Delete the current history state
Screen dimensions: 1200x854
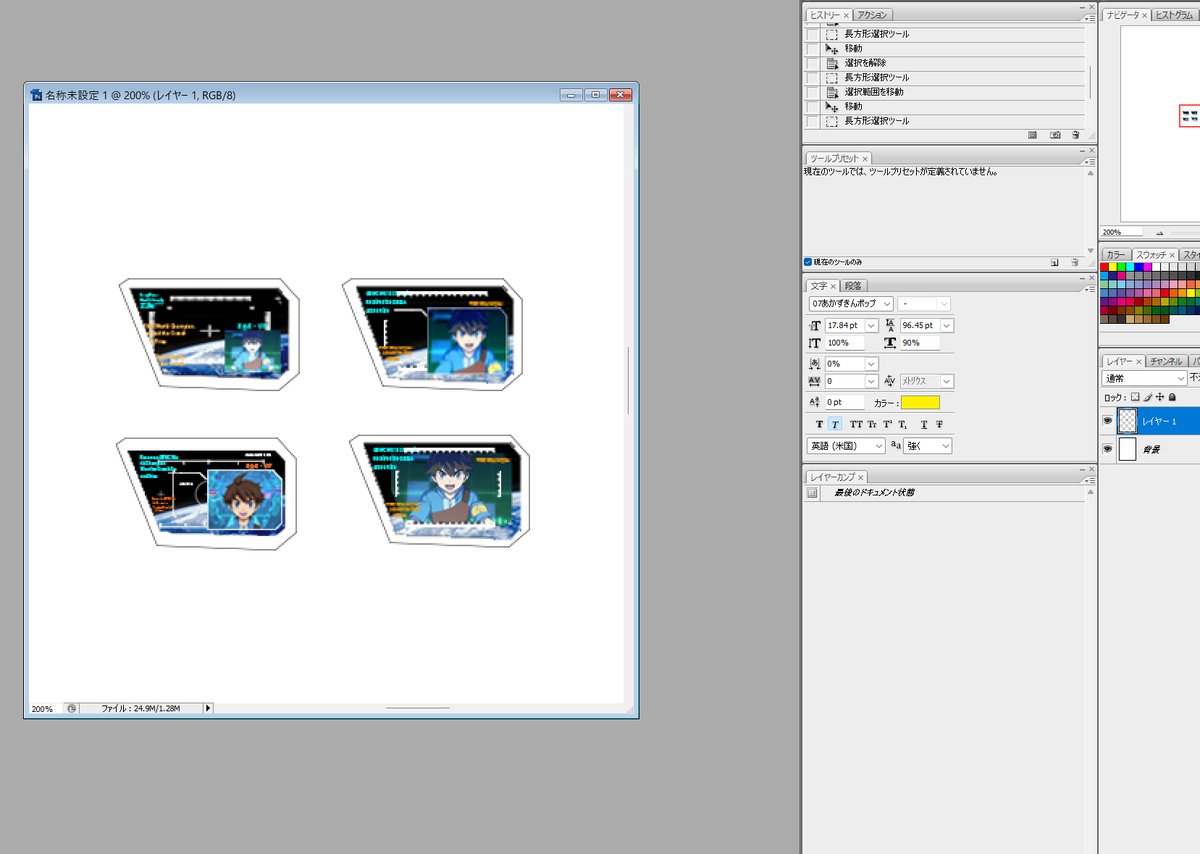(1076, 135)
